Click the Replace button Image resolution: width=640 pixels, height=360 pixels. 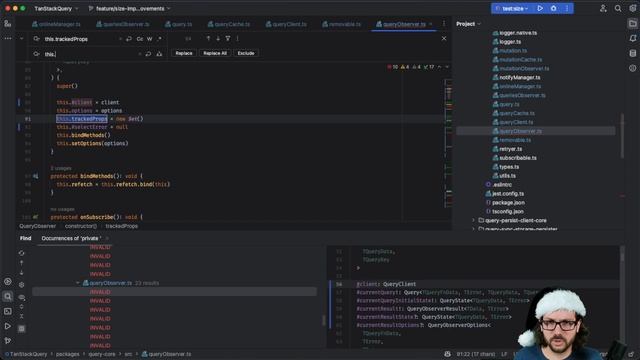184,53
